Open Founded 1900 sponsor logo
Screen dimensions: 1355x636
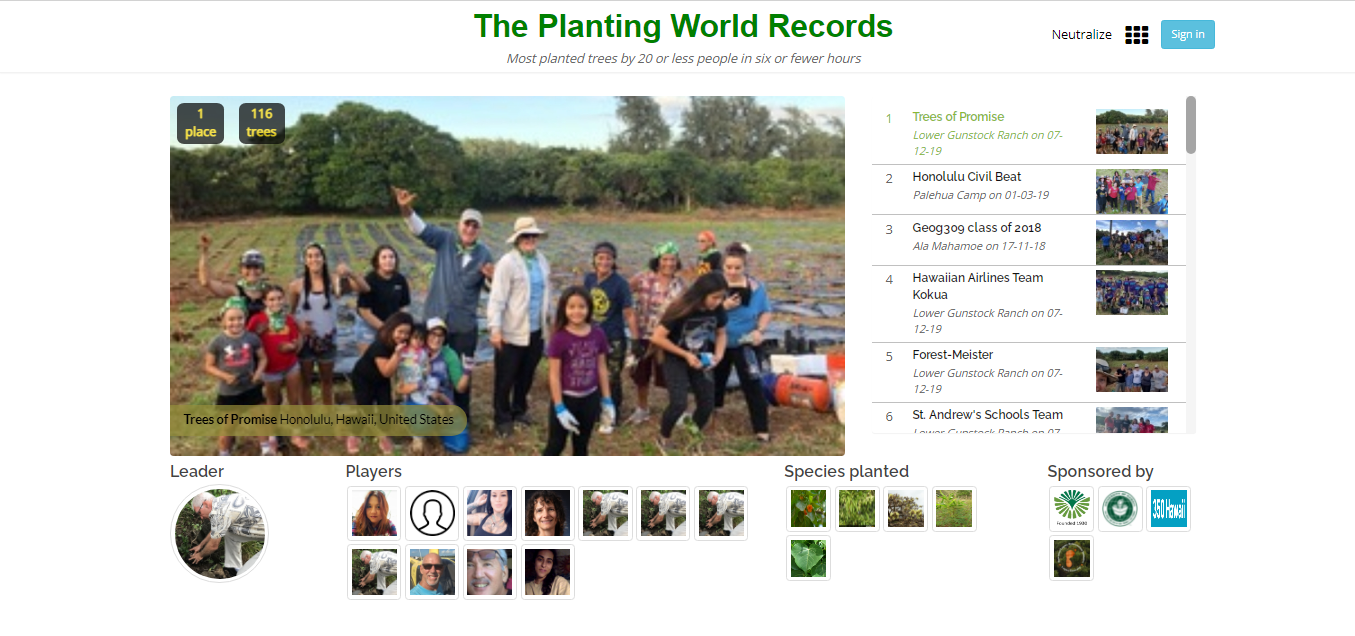coord(1072,509)
